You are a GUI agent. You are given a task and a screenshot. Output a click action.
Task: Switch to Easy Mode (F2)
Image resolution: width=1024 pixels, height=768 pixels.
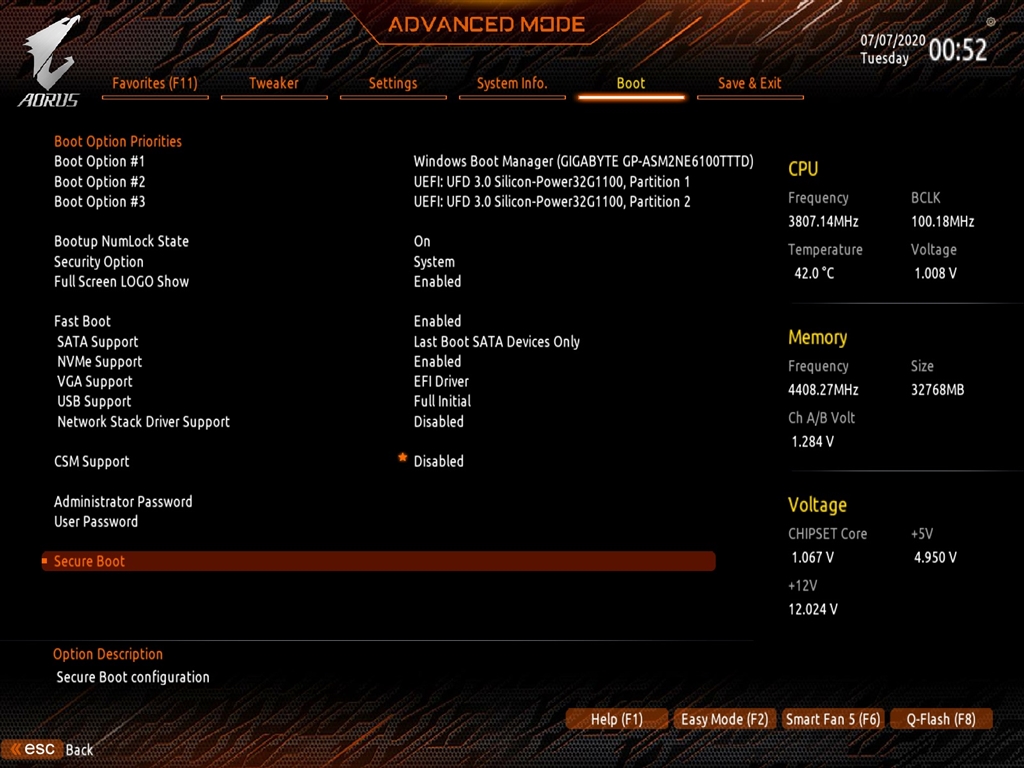[x=724, y=718]
